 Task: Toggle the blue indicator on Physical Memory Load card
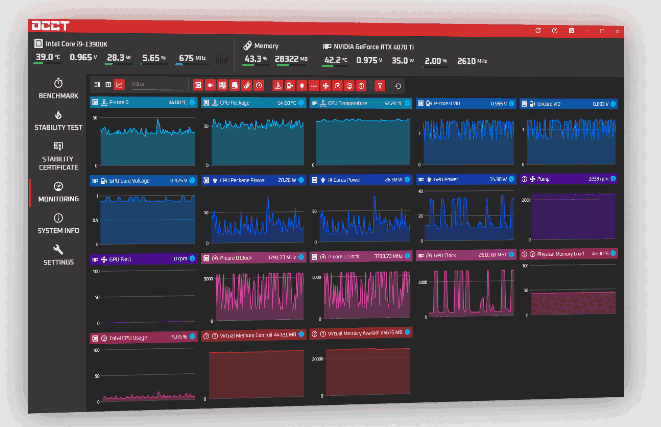point(613,253)
